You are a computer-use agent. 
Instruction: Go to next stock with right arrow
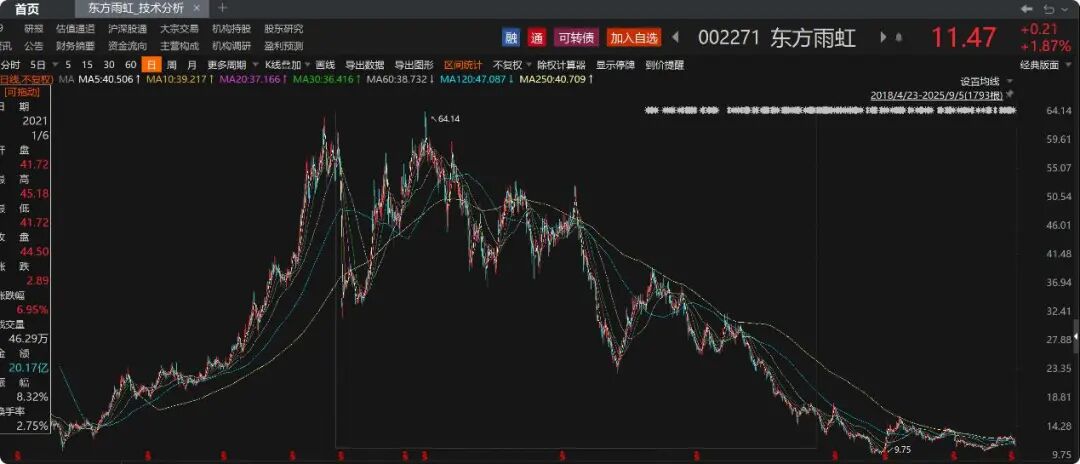883,38
